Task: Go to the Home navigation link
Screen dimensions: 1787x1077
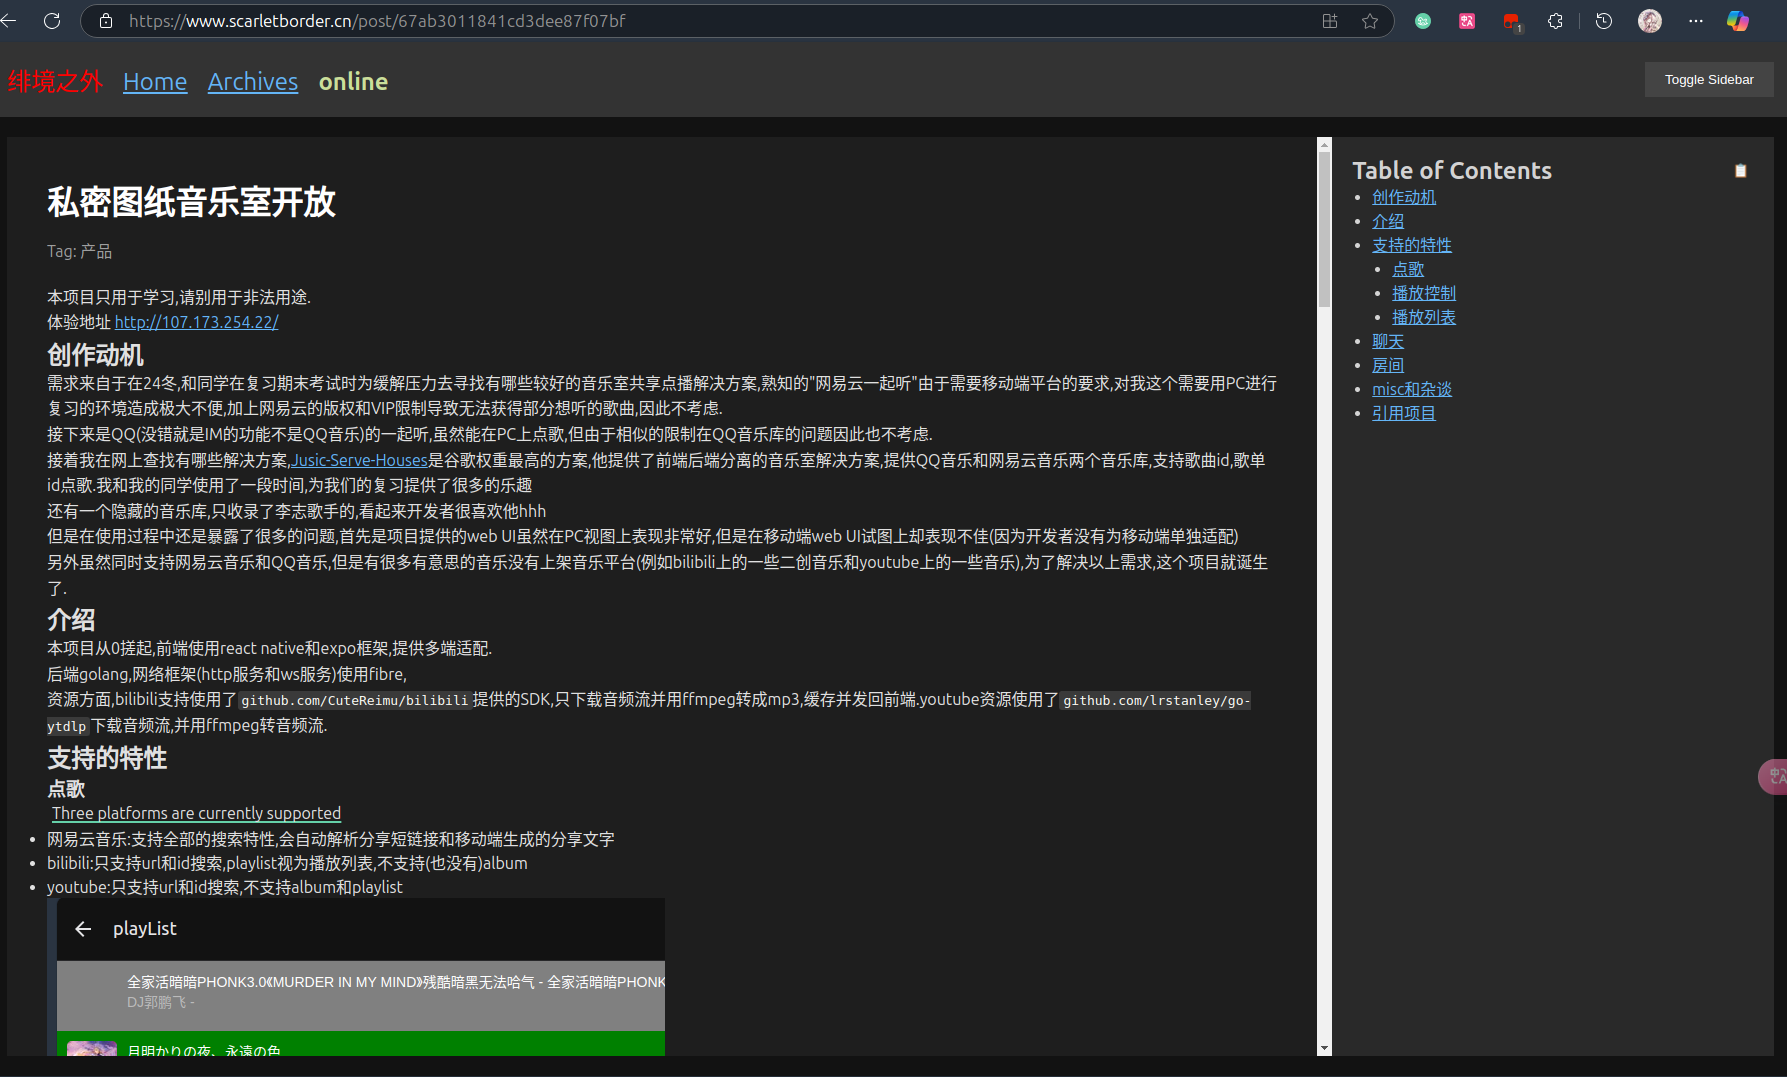Action: [x=155, y=82]
